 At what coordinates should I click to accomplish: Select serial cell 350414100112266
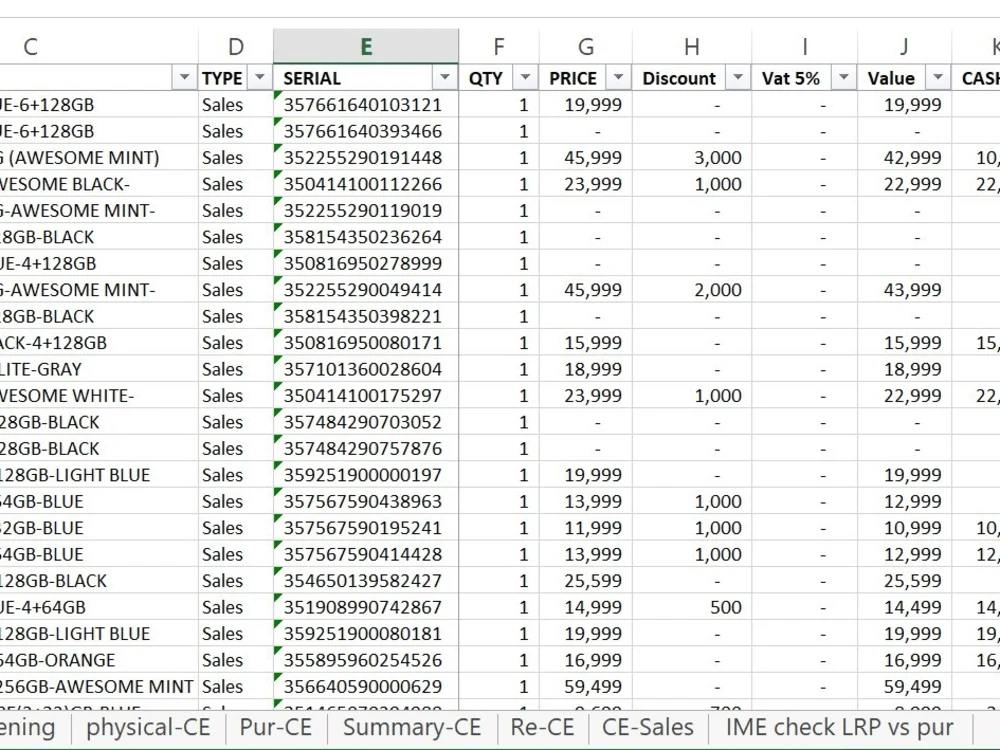point(365,184)
